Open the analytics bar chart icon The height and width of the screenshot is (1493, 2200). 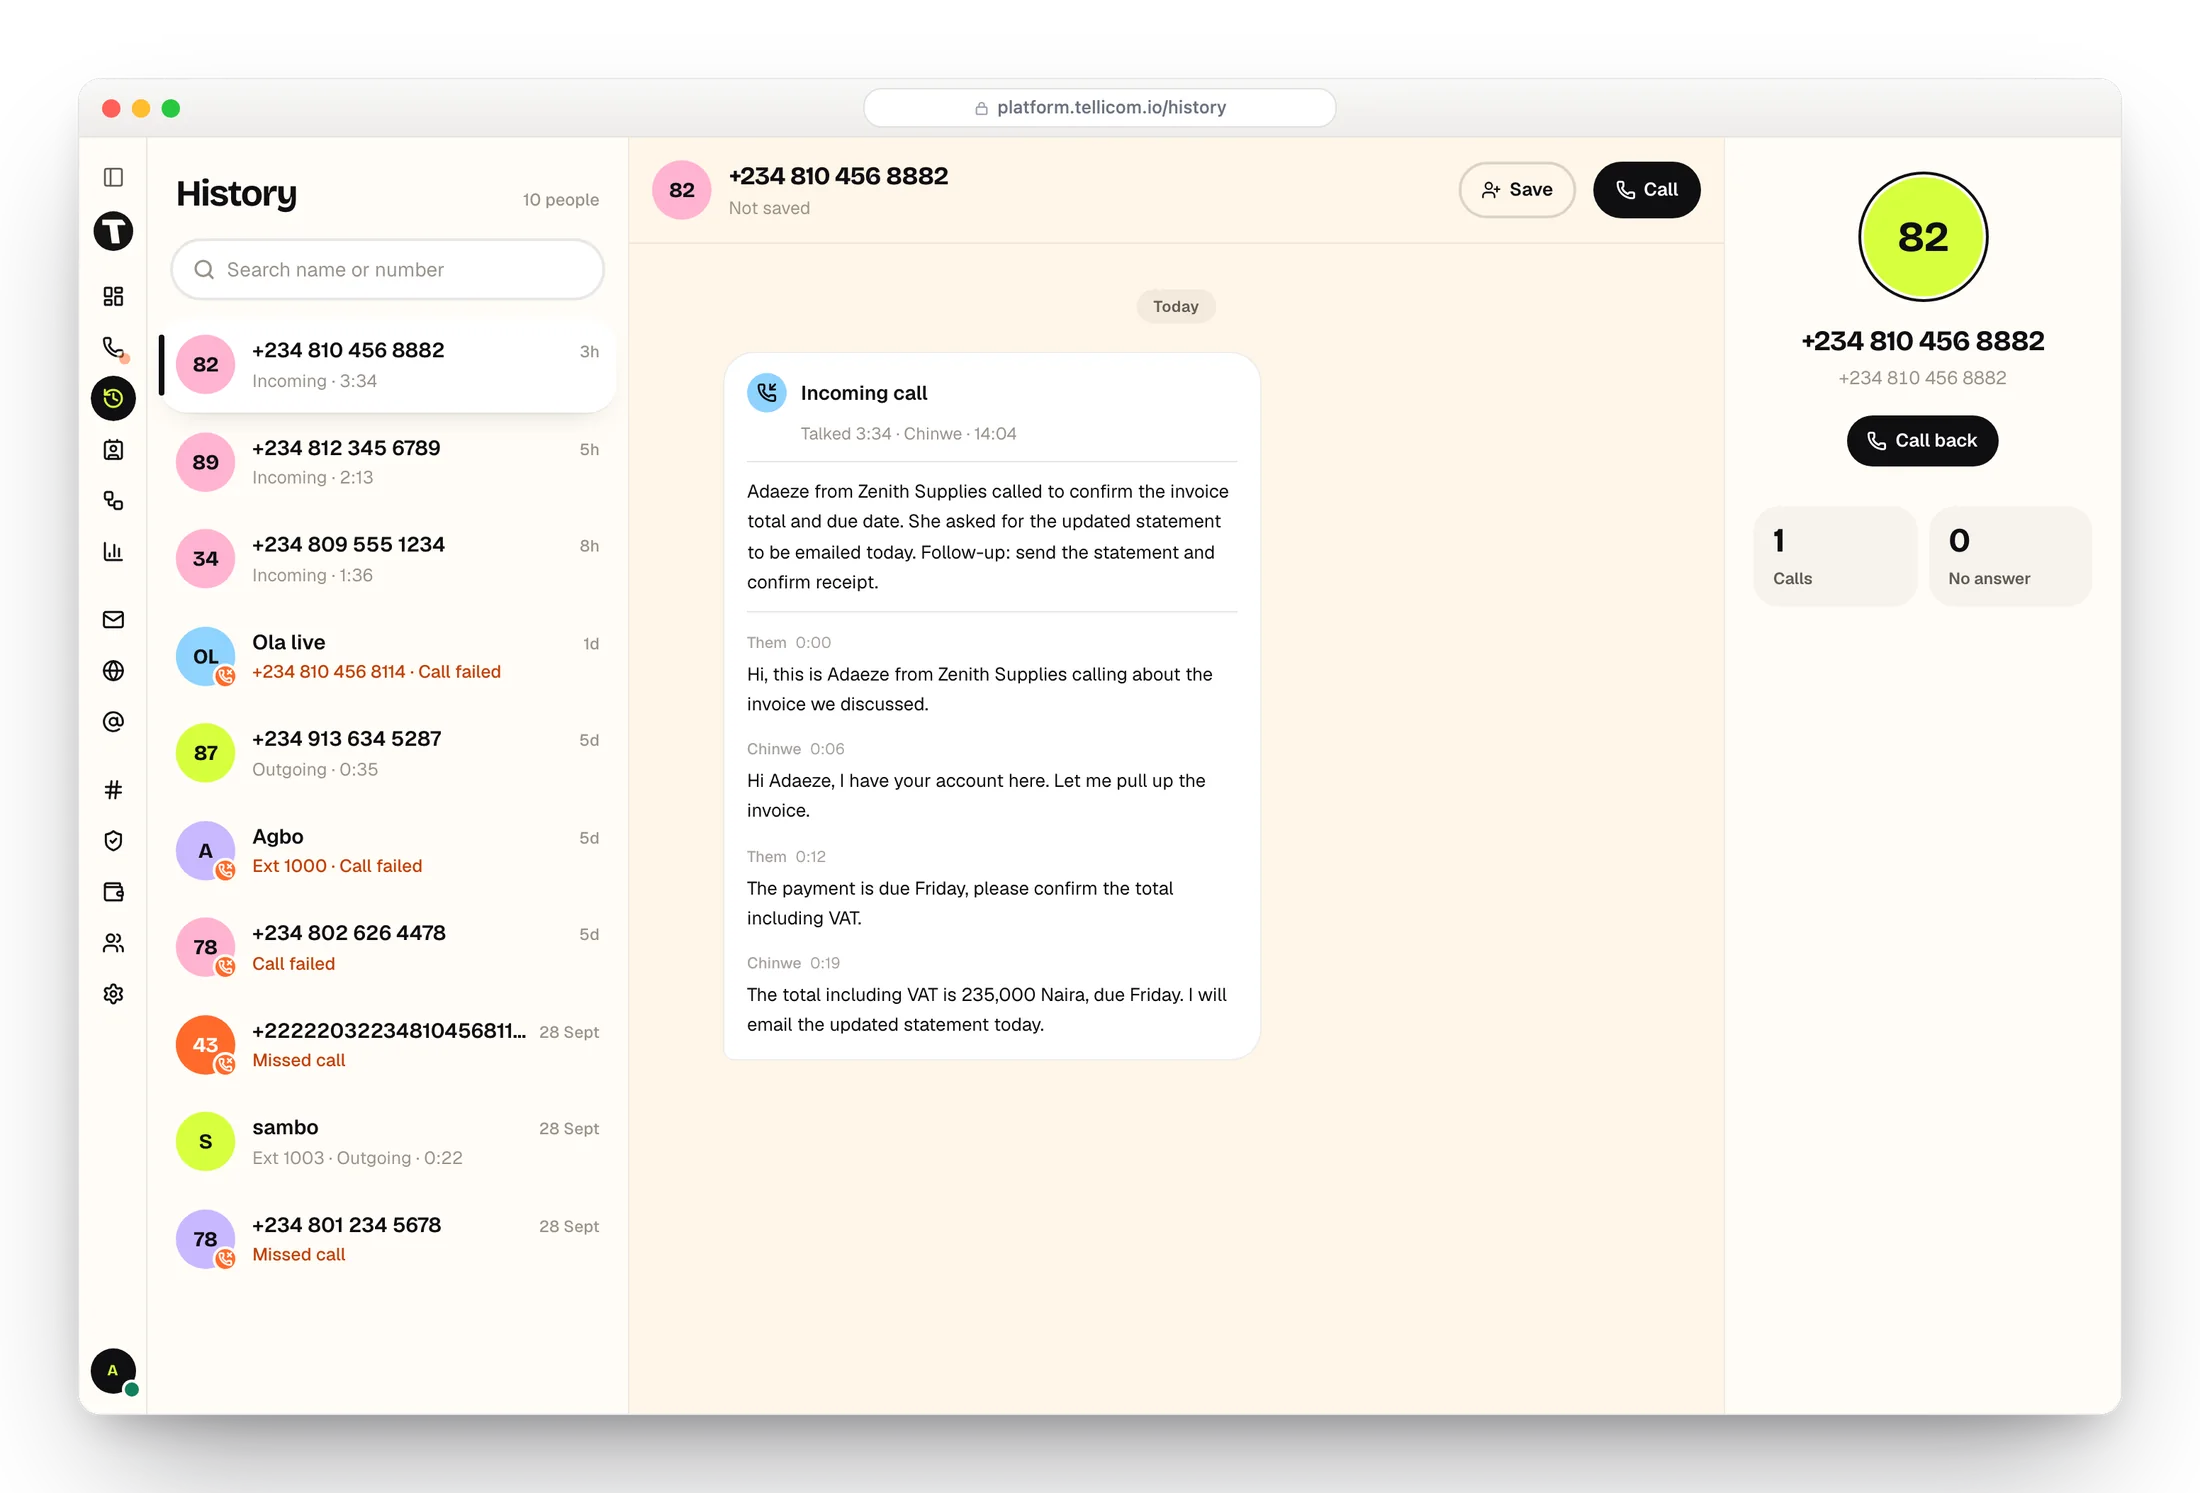pyautogui.click(x=113, y=551)
